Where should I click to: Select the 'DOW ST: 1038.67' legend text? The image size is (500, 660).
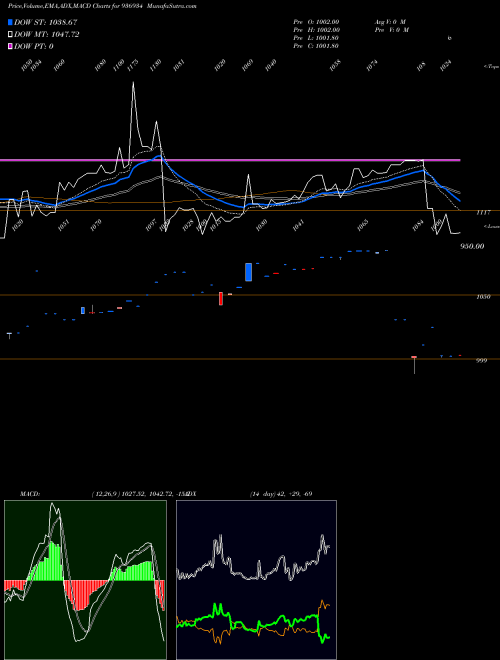coord(45,22)
